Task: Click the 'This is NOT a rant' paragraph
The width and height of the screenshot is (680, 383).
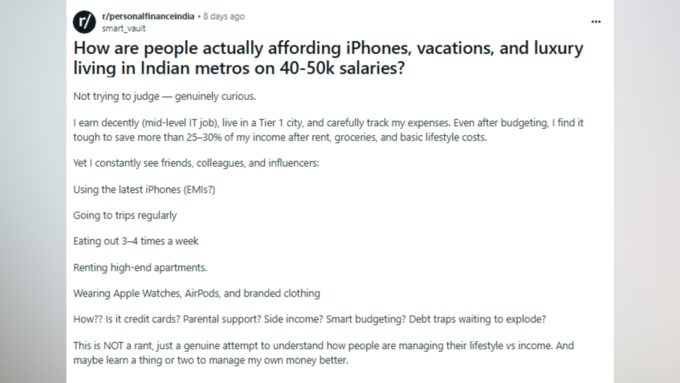Action: [x=324, y=353]
